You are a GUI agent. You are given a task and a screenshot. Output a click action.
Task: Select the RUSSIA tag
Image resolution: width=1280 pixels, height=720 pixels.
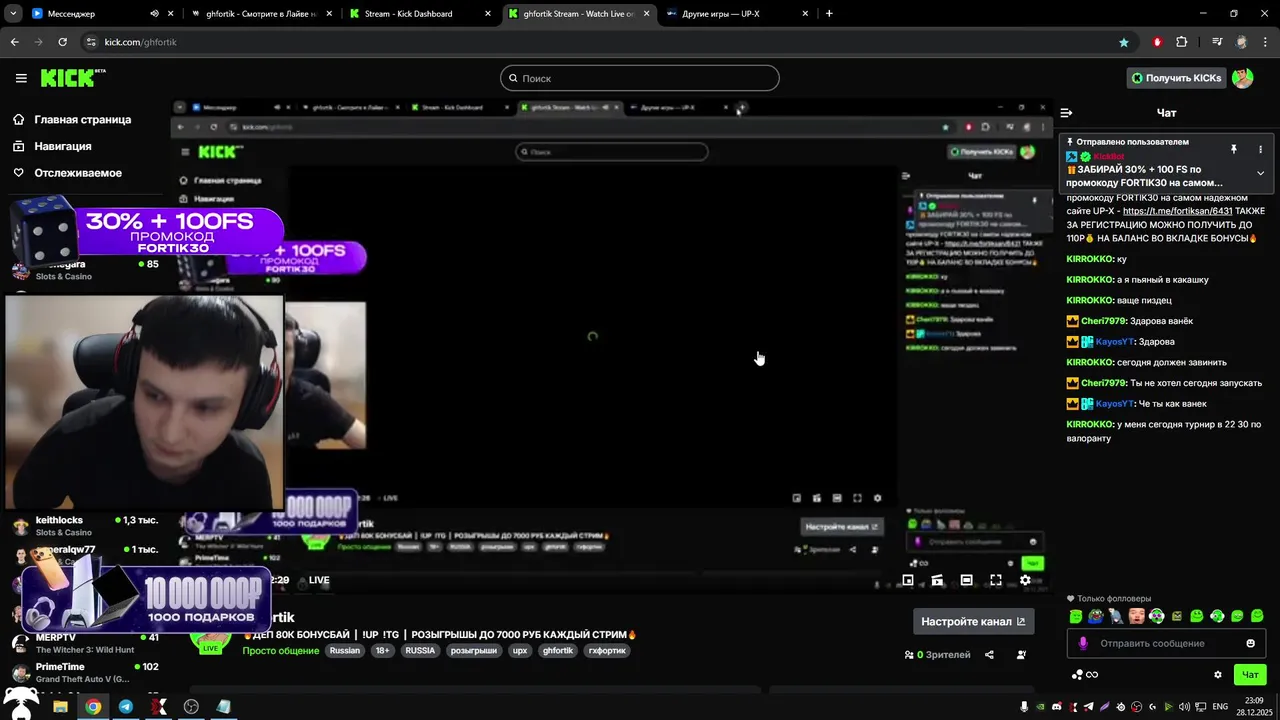420,650
